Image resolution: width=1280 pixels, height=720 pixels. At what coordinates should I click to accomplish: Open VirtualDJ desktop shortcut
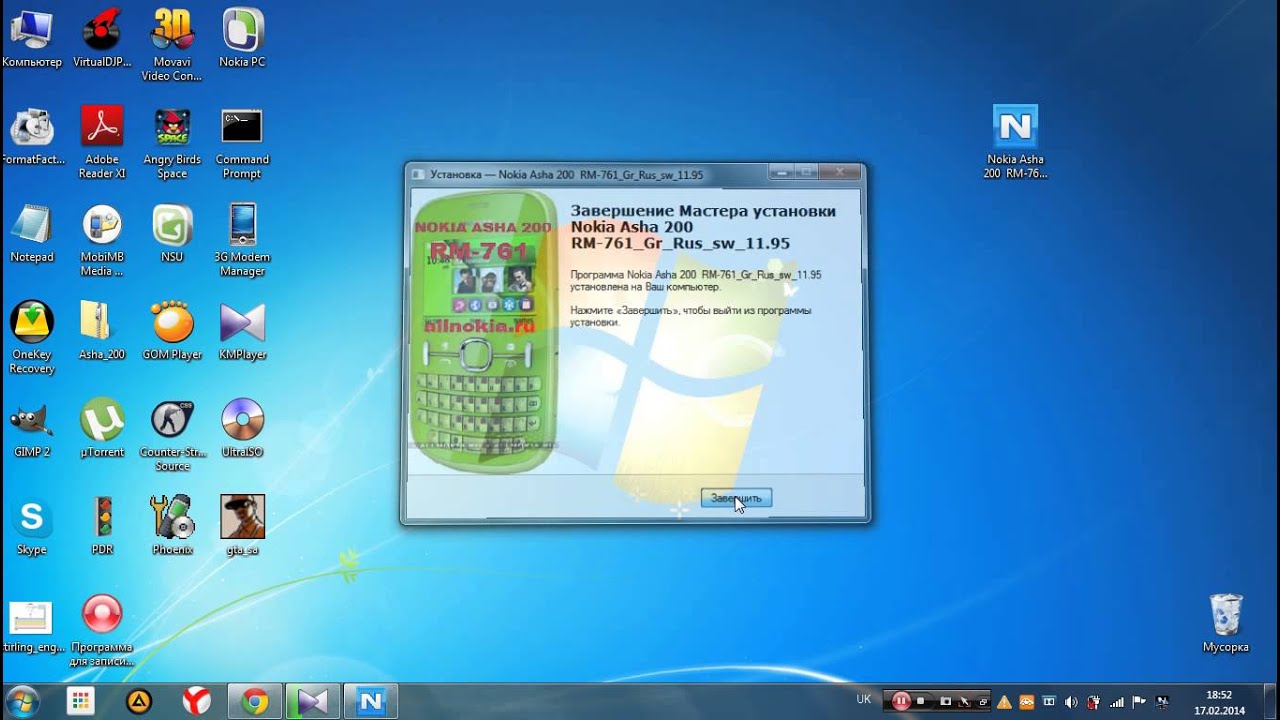tap(102, 40)
